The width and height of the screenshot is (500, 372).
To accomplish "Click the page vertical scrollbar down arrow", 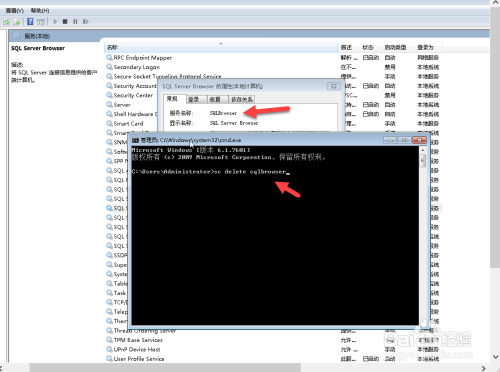I will [x=495, y=357].
